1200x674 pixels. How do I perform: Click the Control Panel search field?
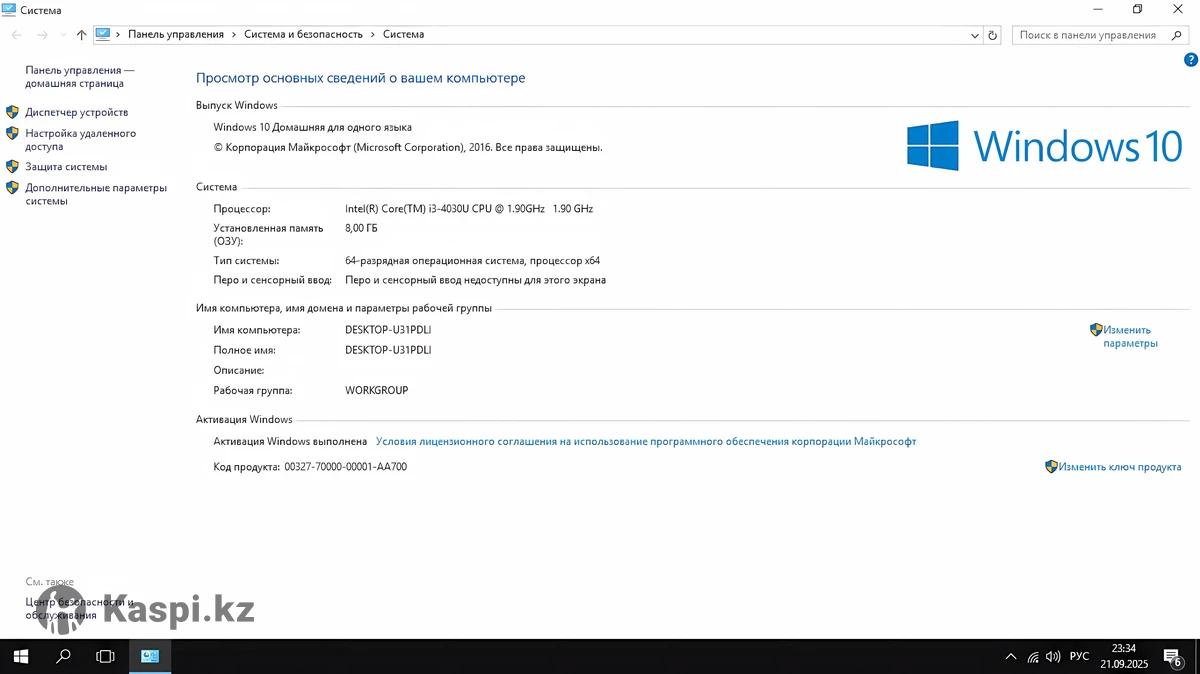[1085, 35]
